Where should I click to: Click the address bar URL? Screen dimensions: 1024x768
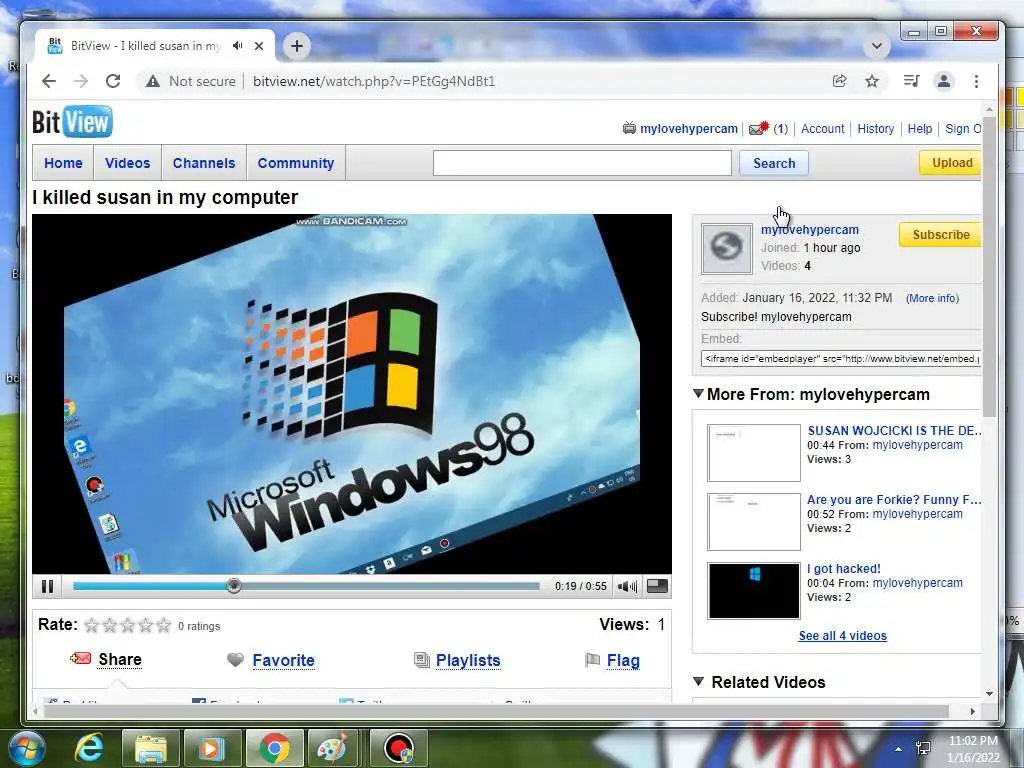coord(374,81)
